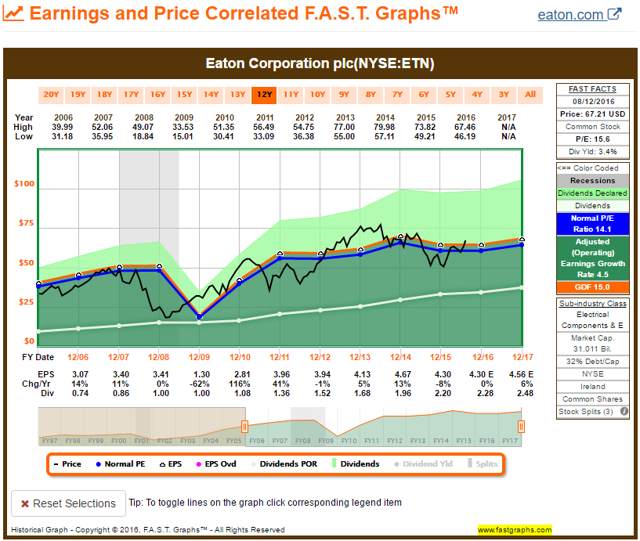Image resolution: width=640 pixels, height=541 pixels.
Task: Toggle the green Dividends legend item
Action: point(356,464)
